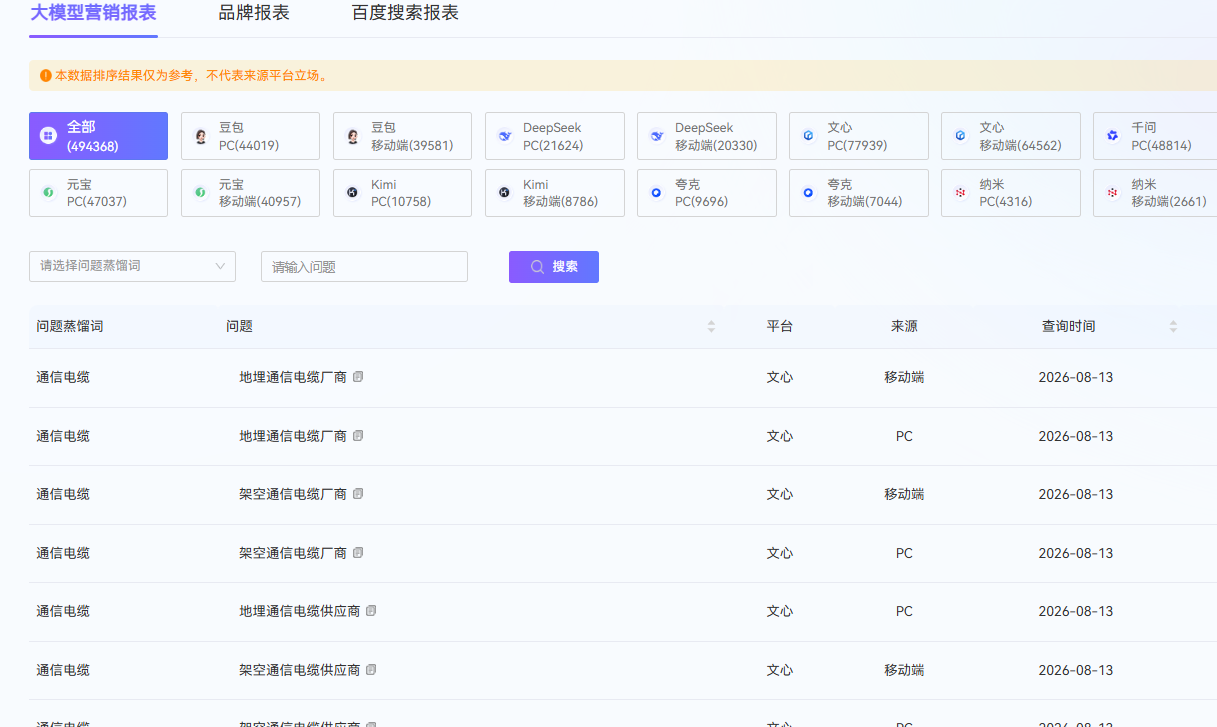Click the 本数据排序结果仅为参考 notice text
The height and width of the screenshot is (727, 1217).
191,75
